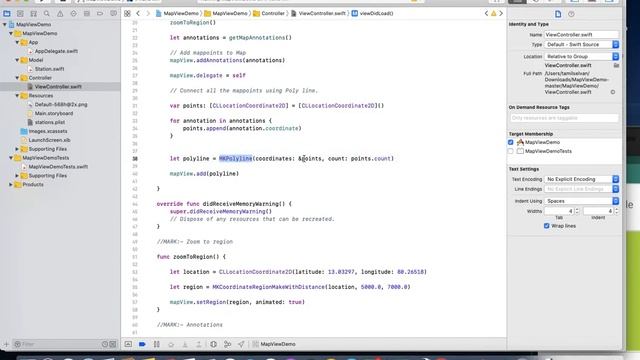Open Debug Memory Graph icon

click(x=227, y=344)
